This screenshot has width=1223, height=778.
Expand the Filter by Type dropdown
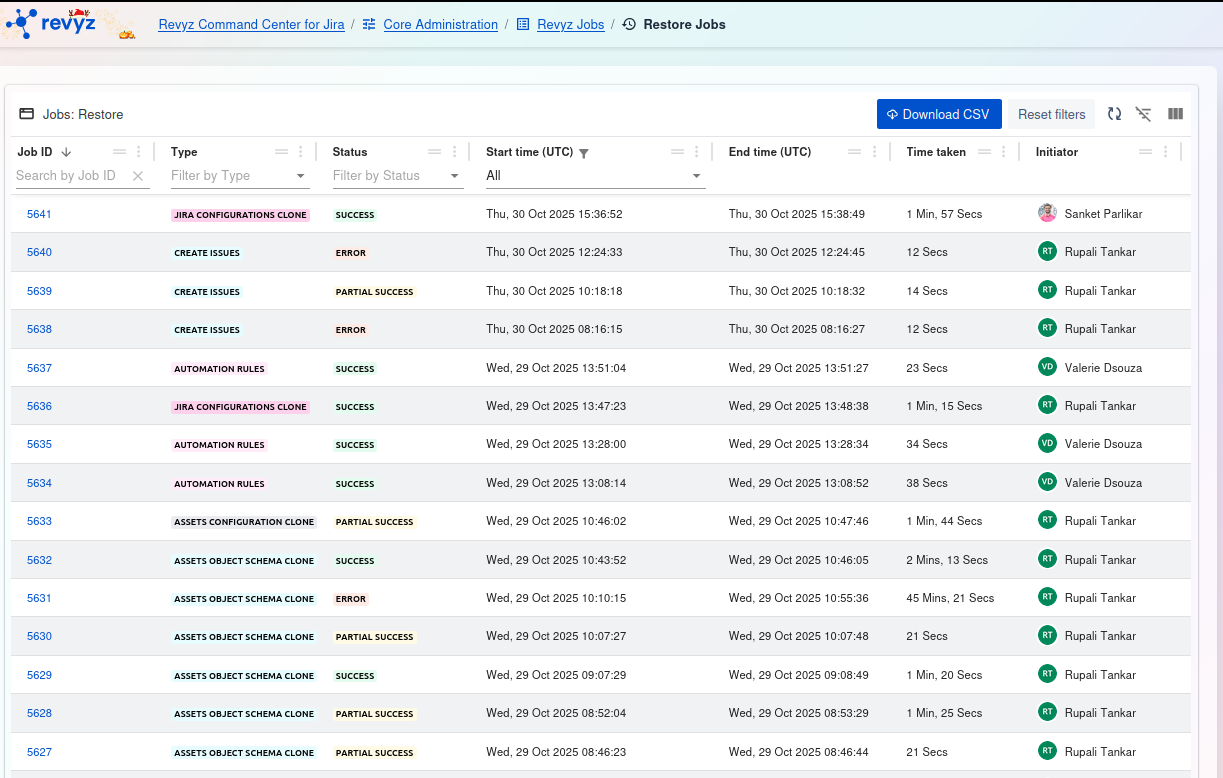coord(301,176)
